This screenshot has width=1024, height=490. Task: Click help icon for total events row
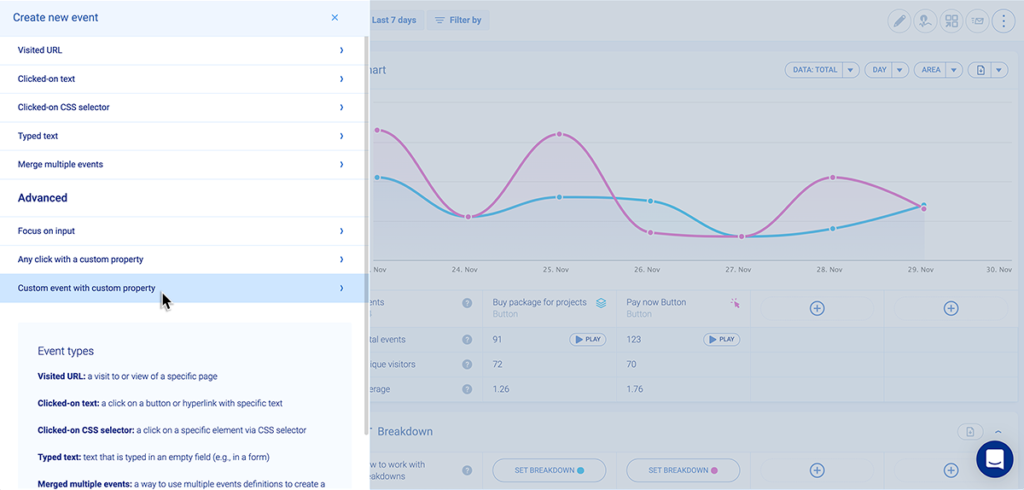pos(467,340)
